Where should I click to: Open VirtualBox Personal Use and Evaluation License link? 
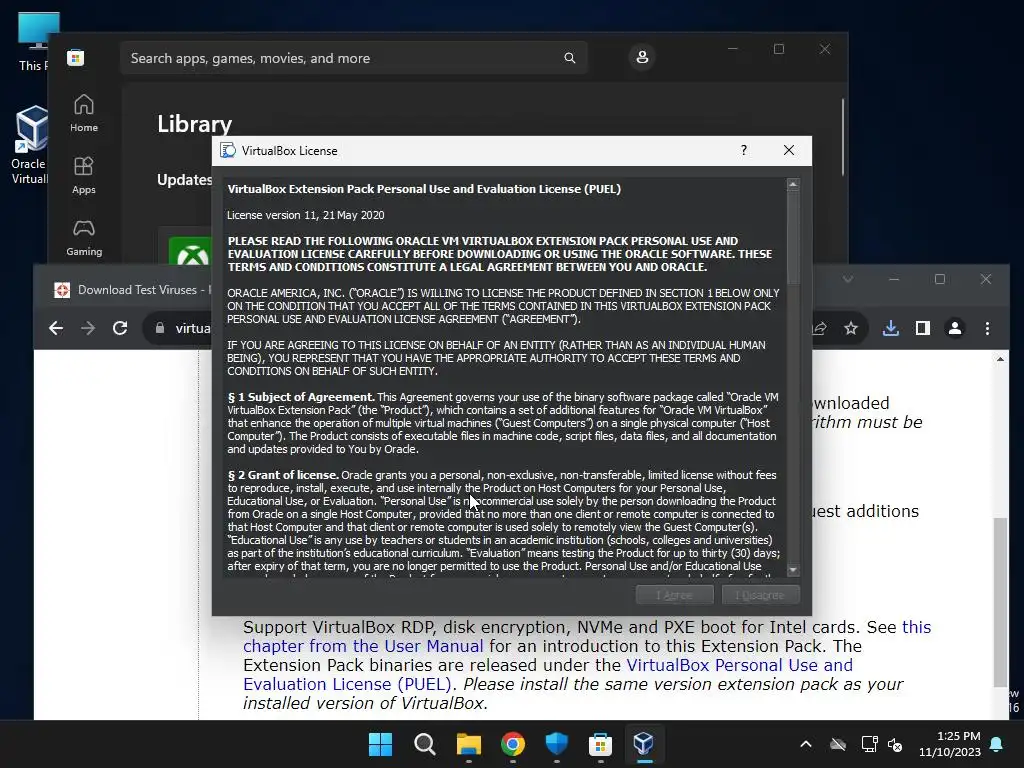pos(548,675)
